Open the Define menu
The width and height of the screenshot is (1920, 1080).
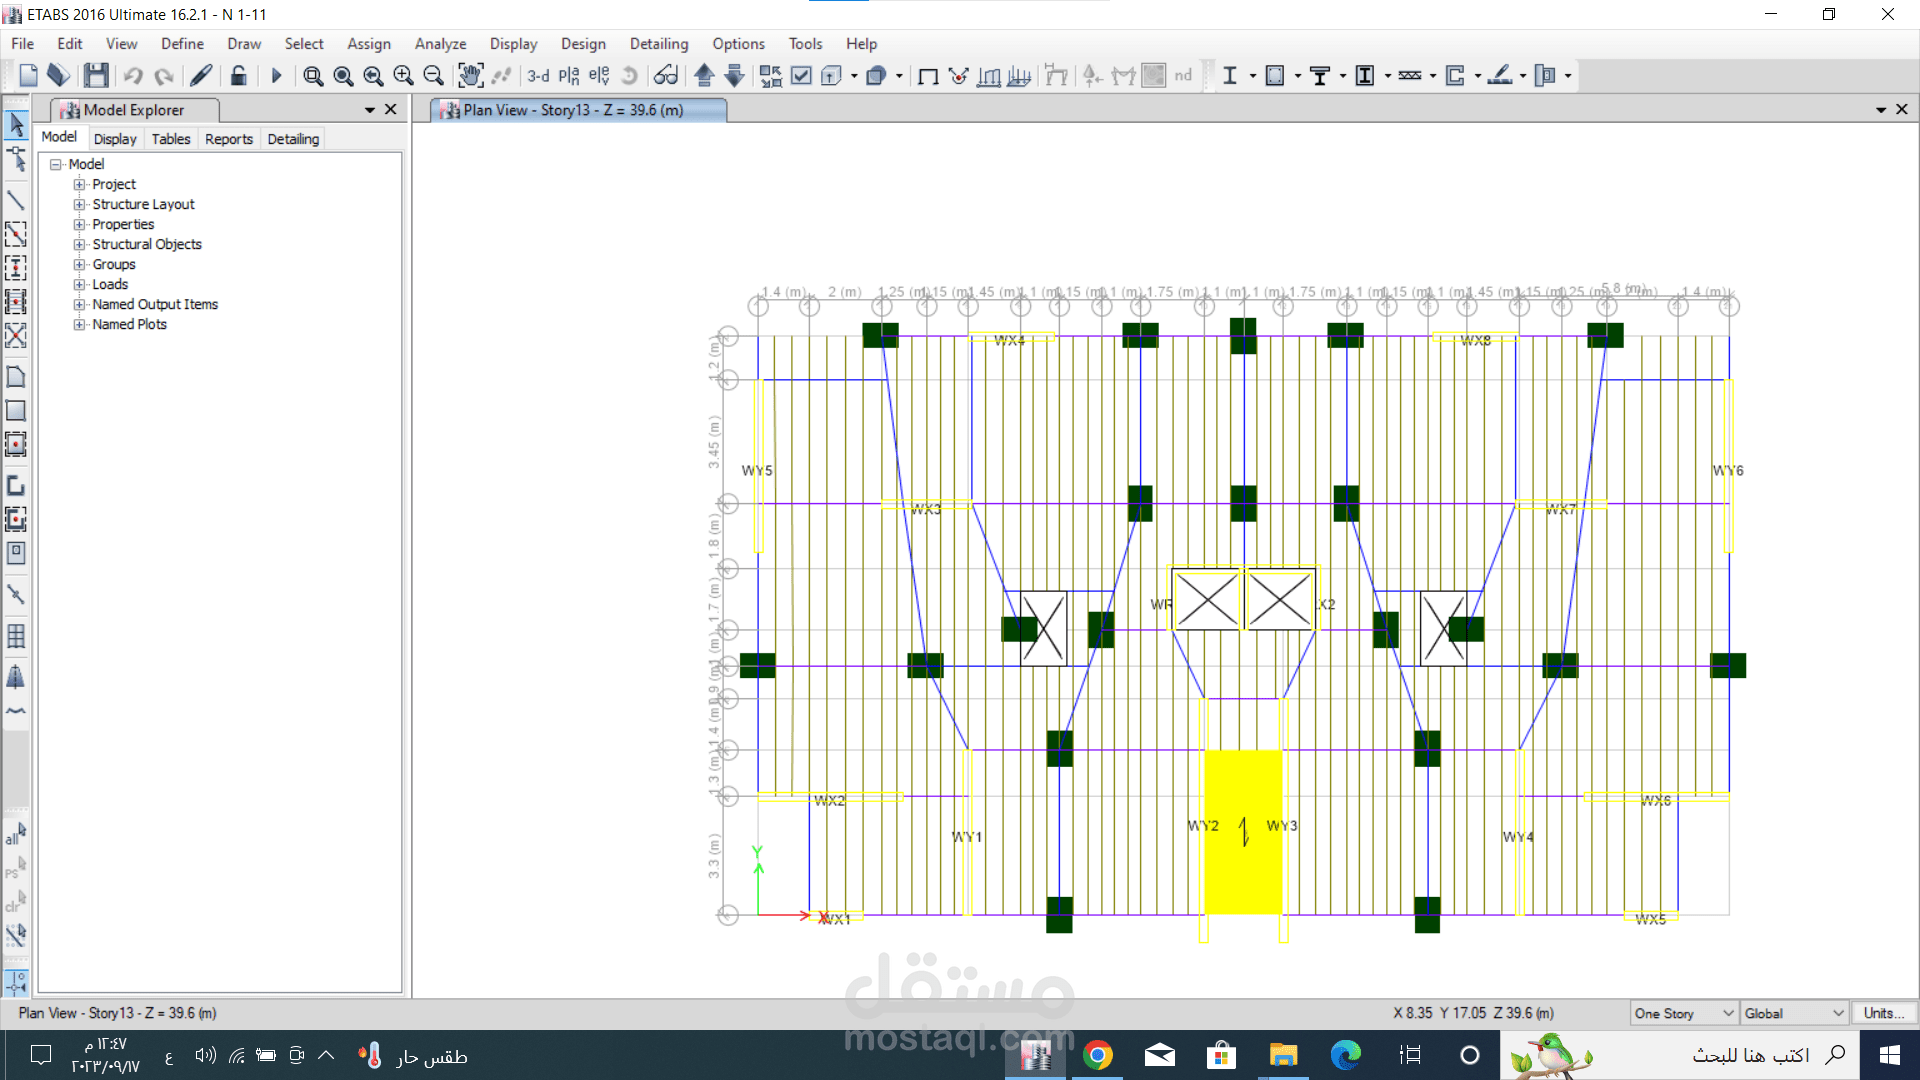click(x=182, y=44)
